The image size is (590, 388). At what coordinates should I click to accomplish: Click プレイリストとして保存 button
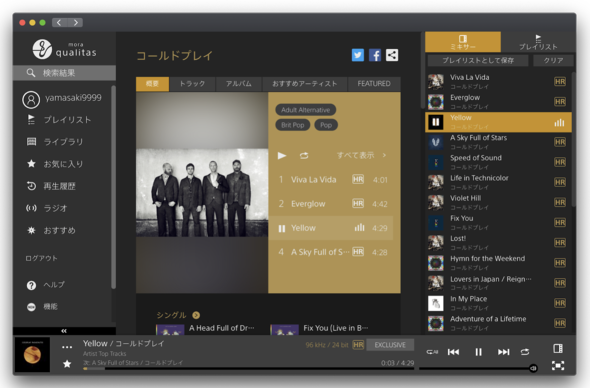[x=478, y=60]
